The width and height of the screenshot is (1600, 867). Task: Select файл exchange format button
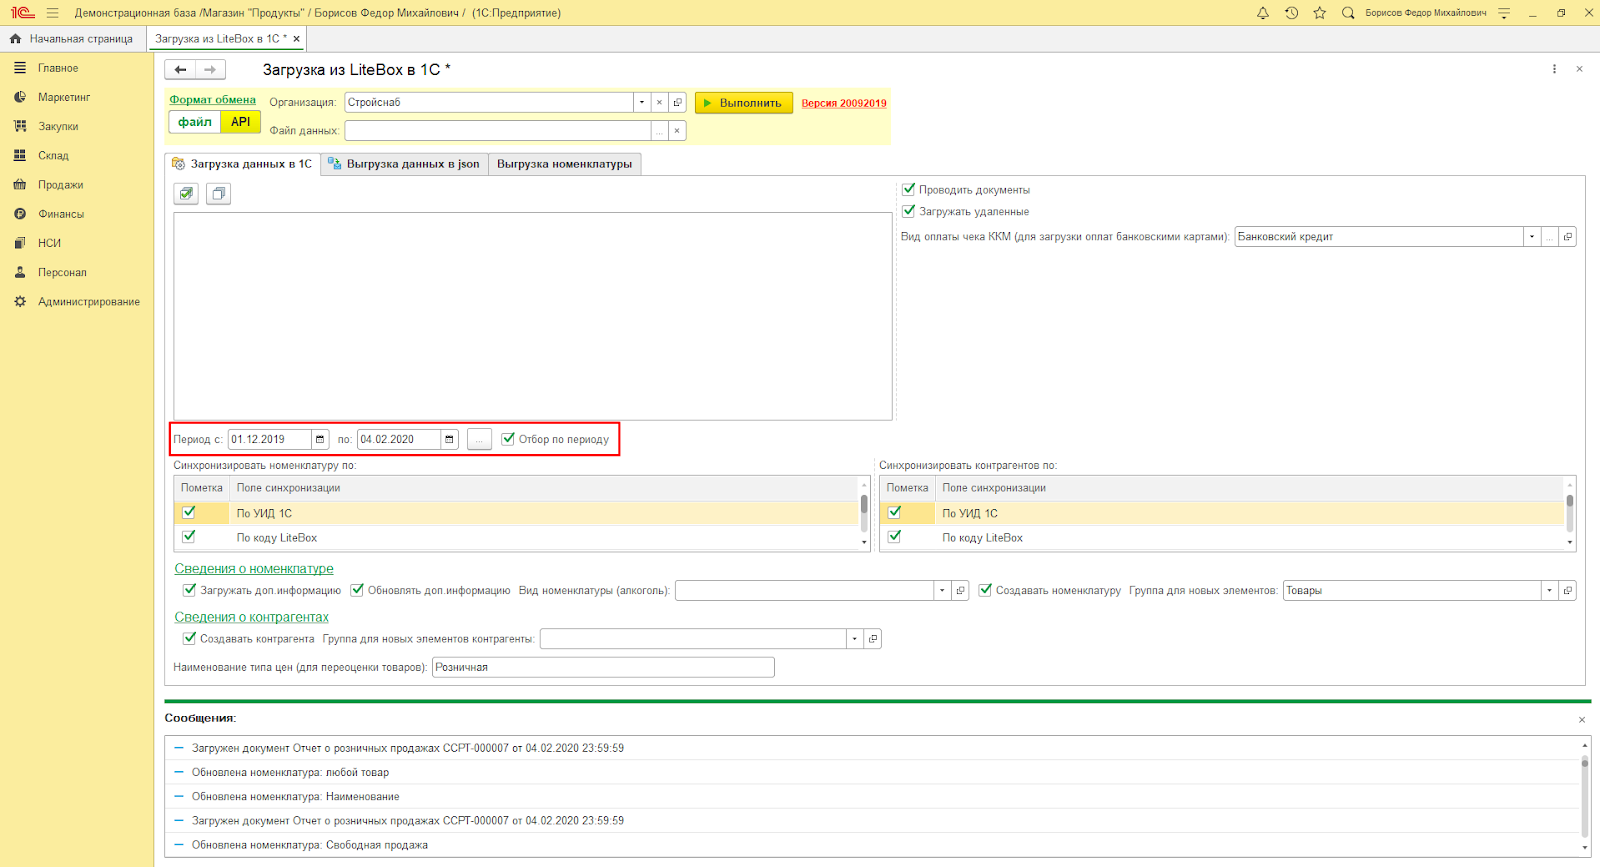[195, 122]
